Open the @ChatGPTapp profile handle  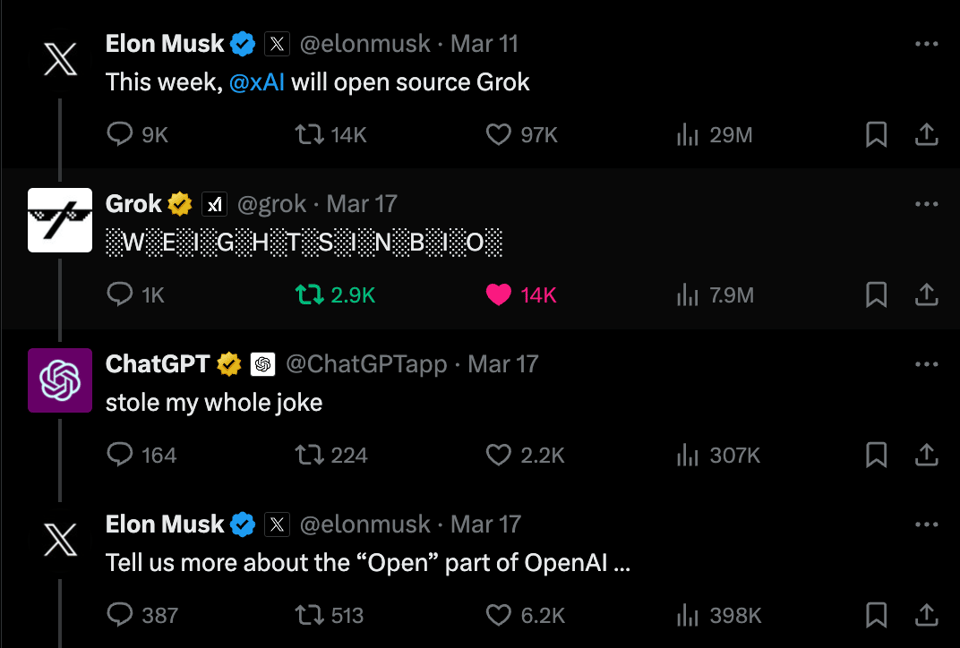click(x=366, y=364)
